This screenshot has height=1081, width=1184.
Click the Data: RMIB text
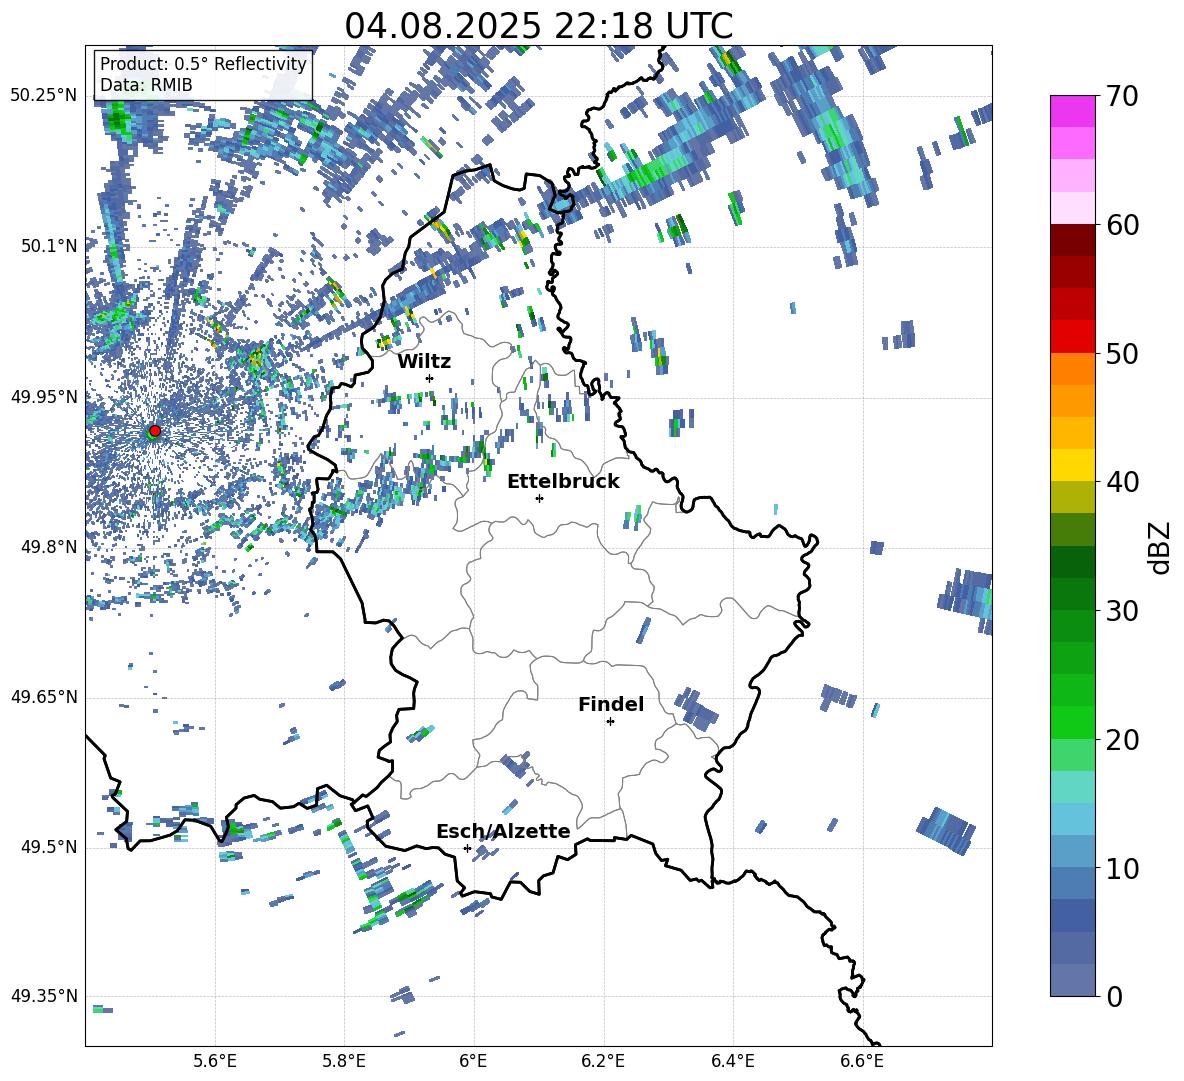pyautogui.click(x=146, y=85)
